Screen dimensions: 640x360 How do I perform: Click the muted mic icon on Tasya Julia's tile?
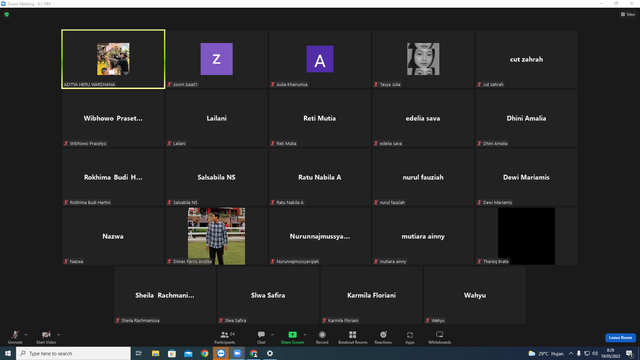coord(376,84)
